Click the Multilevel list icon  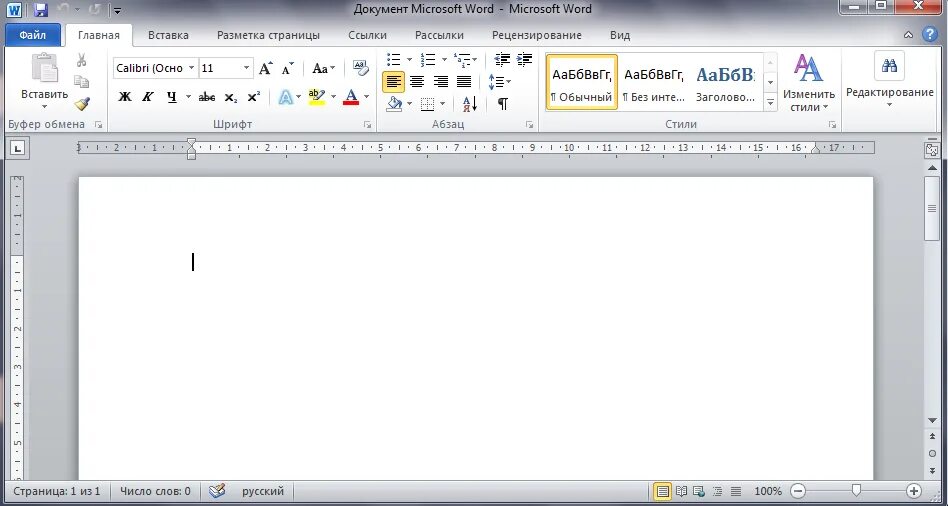pos(462,59)
